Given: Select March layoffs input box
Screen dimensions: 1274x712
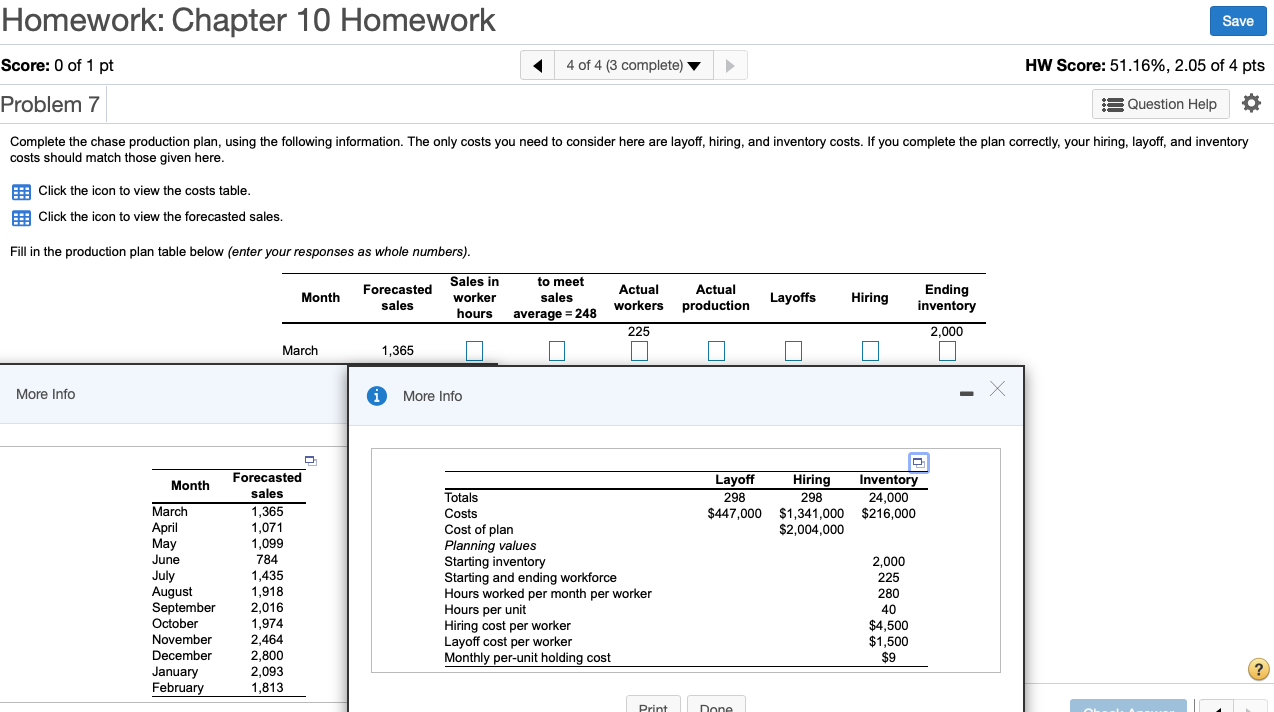Looking at the screenshot, I should click(793, 351).
